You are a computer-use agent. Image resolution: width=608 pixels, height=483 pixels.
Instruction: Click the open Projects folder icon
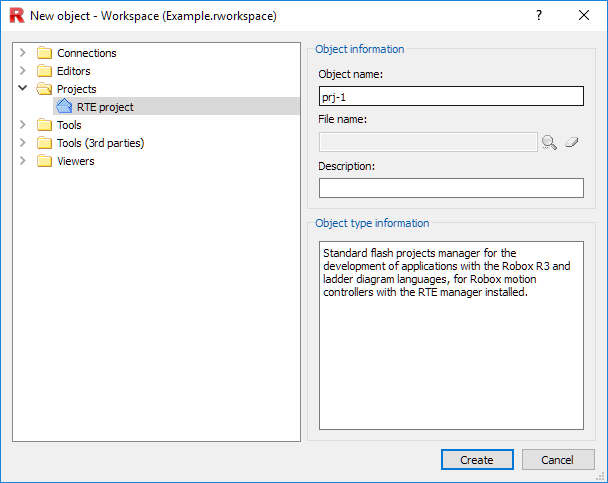coord(44,89)
